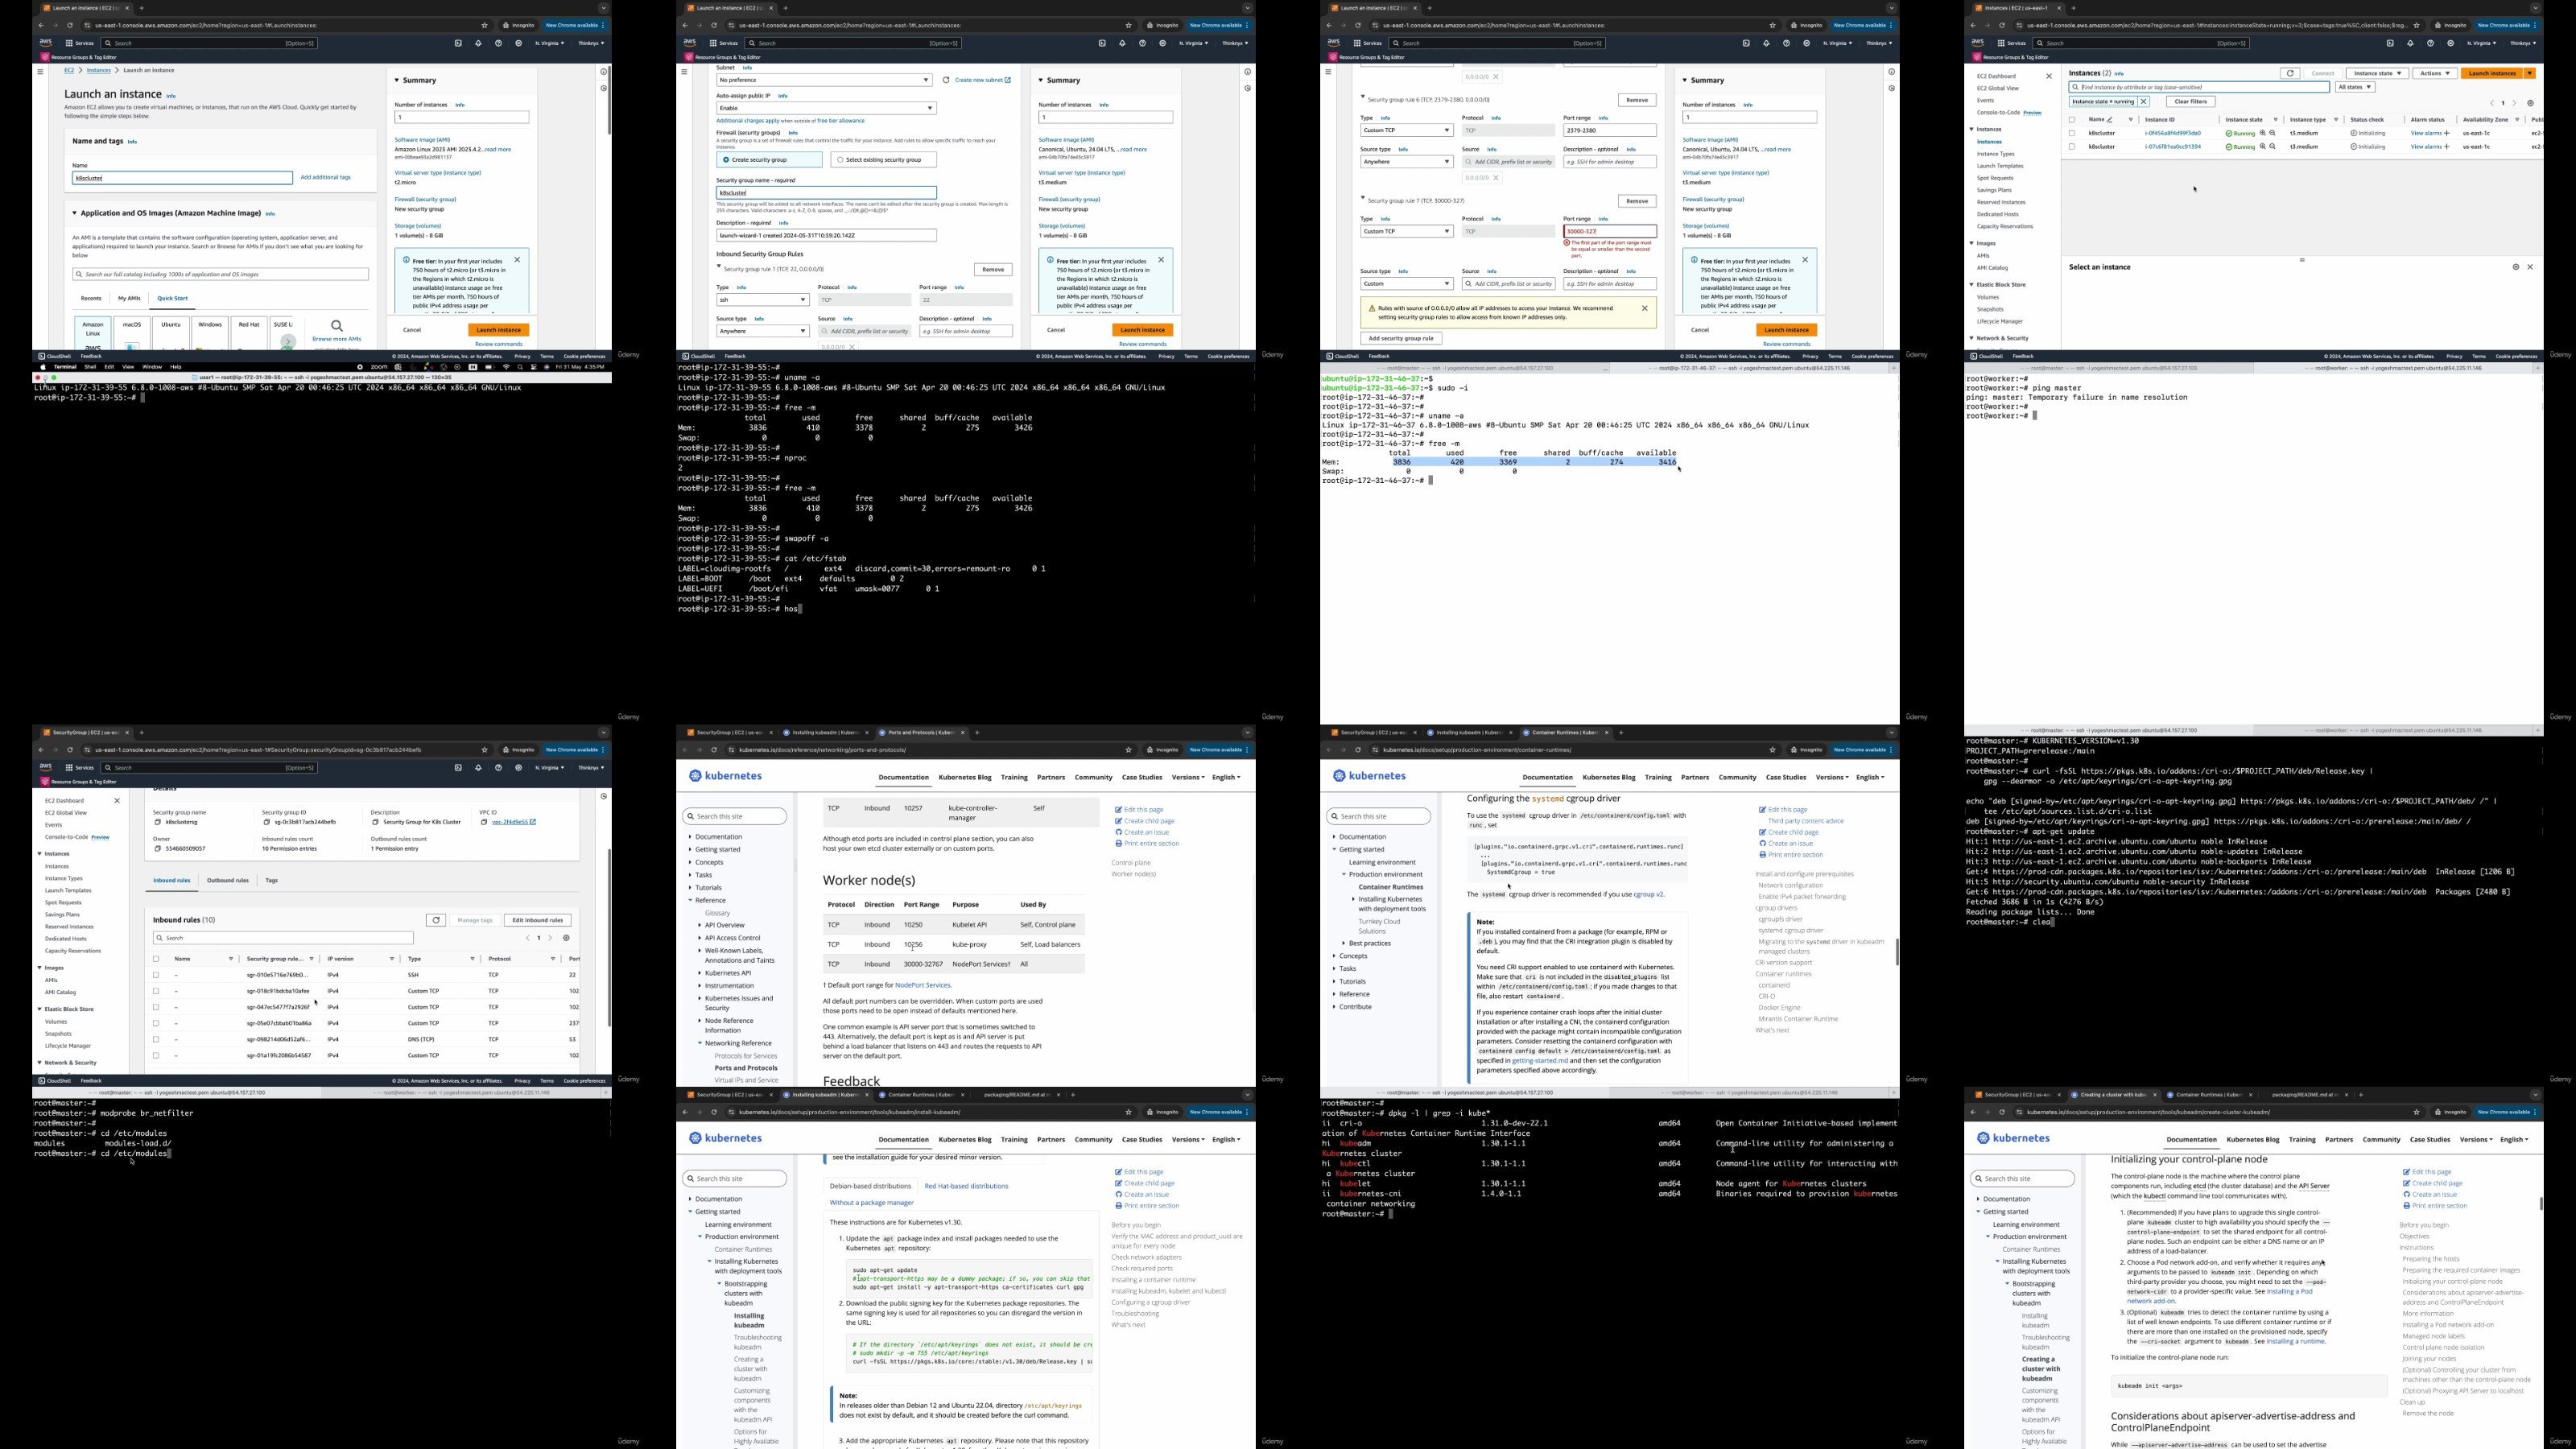Open VPC vpc-2f4d9e55 external link icon
2576x1449 pixels.
pos(533,822)
